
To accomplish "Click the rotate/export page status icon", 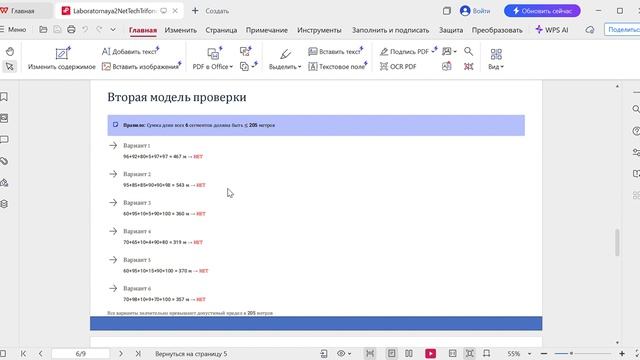I will tap(324, 353).
